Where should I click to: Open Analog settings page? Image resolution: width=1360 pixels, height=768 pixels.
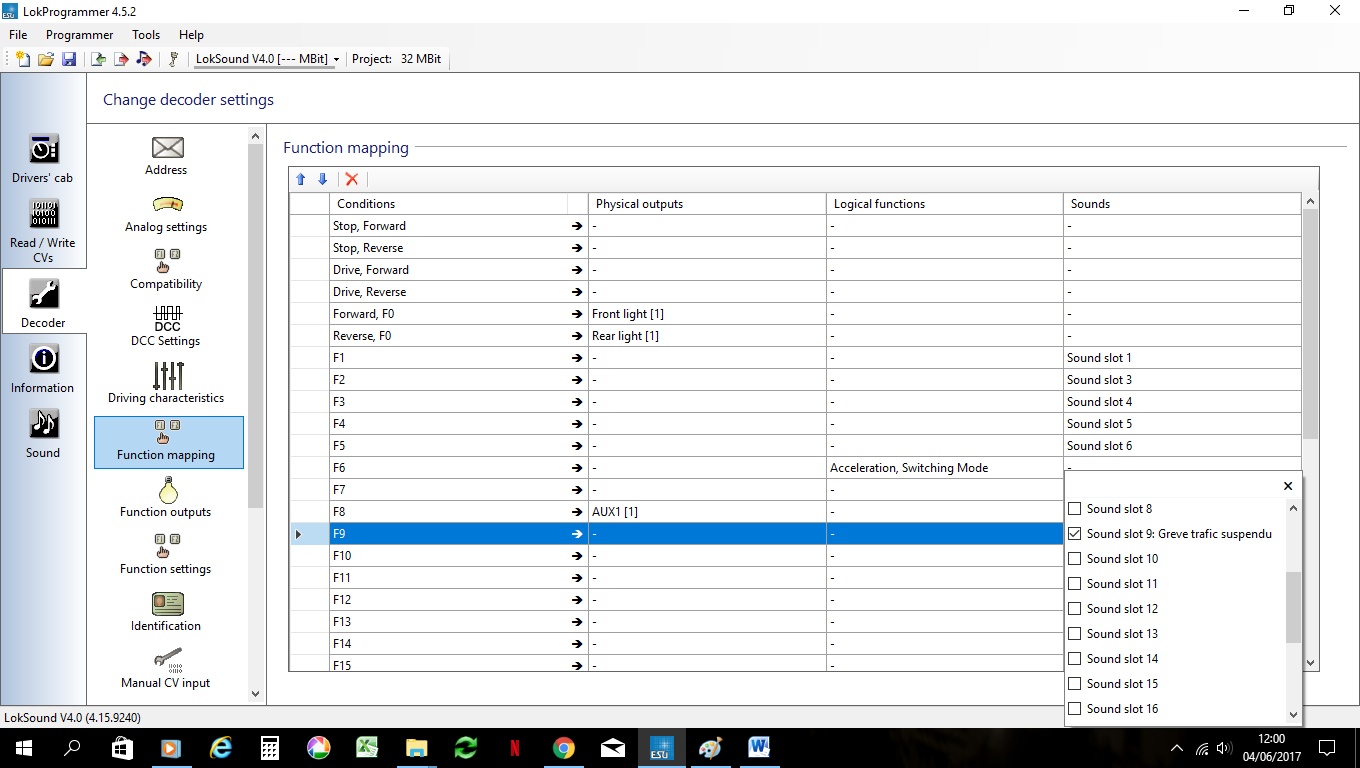point(166,214)
